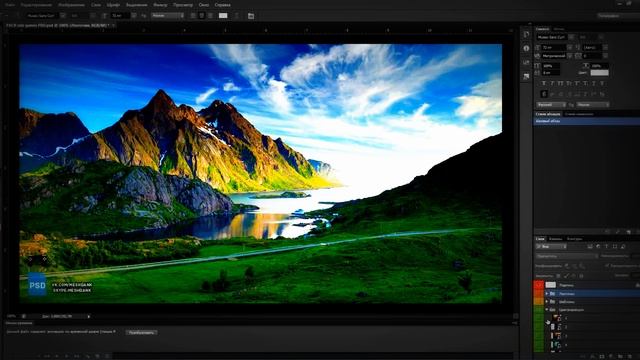Viewport: 640px width, 360px height.
Task: Apply Faux Italic in Character panel
Action: [552, 83]
